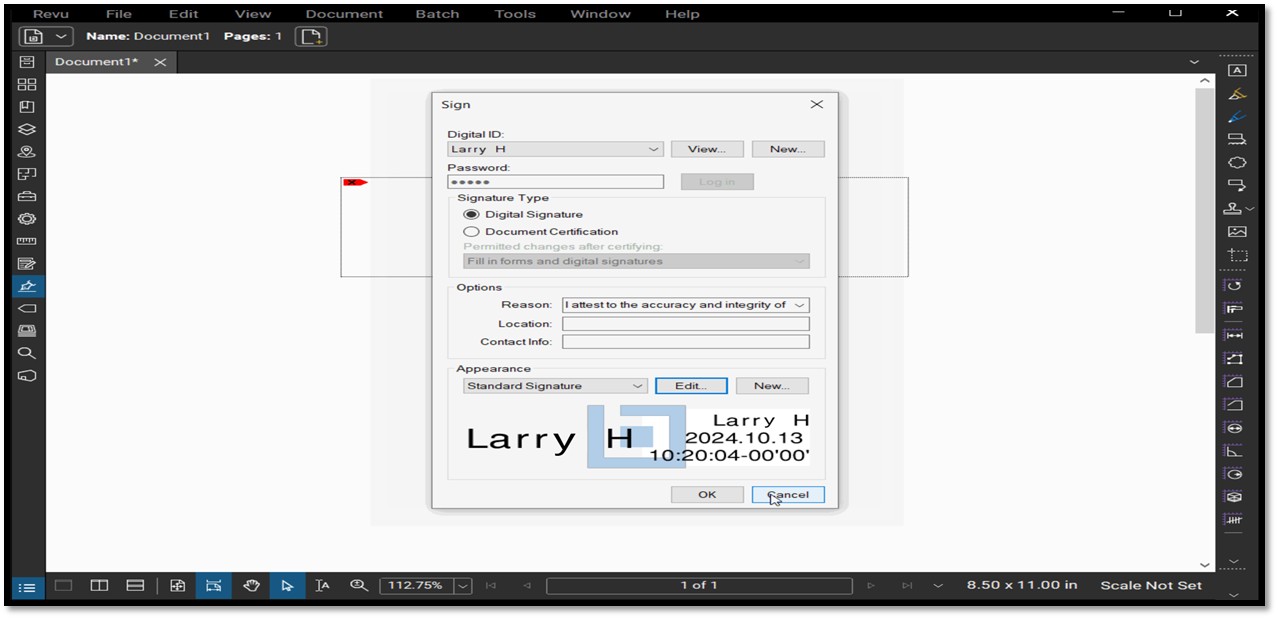This screenshot has height=619, width=1278.
Task: Open the Digital ID dropdown showing Larry H
Action: point(555,149)
